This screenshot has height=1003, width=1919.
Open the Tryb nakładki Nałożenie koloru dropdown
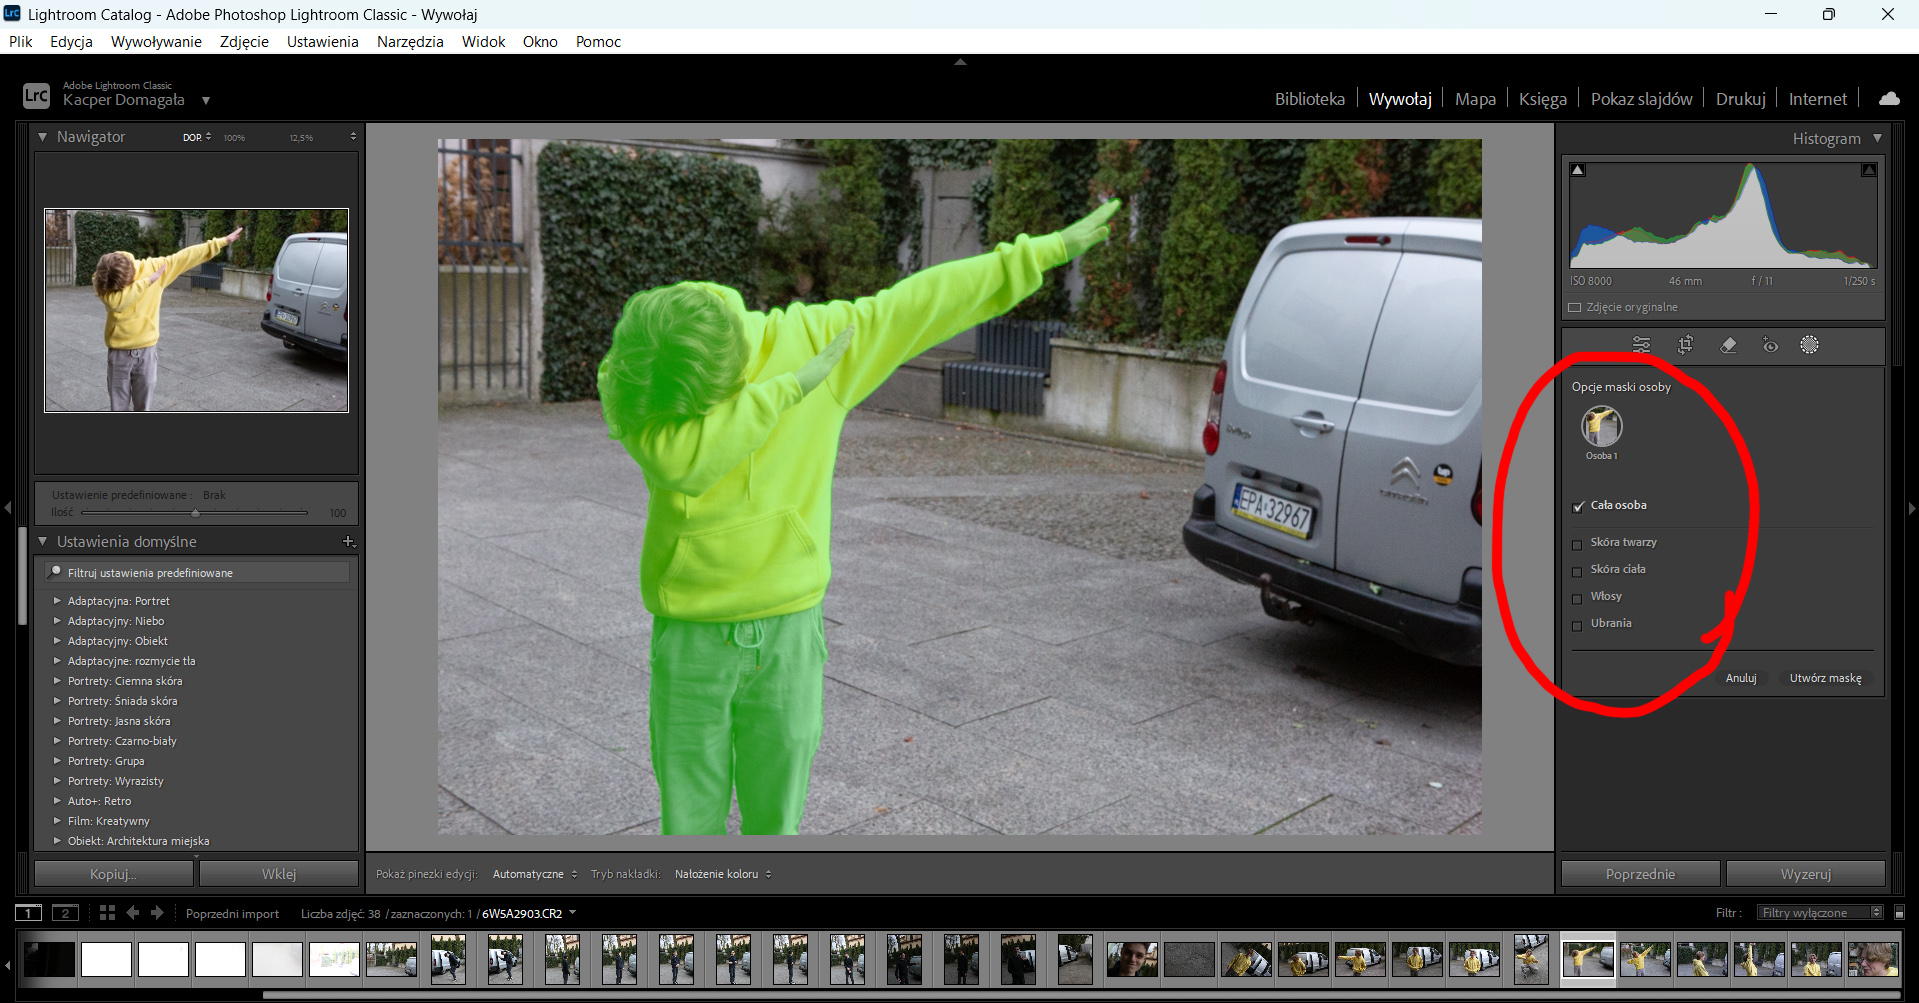[723, 874]
